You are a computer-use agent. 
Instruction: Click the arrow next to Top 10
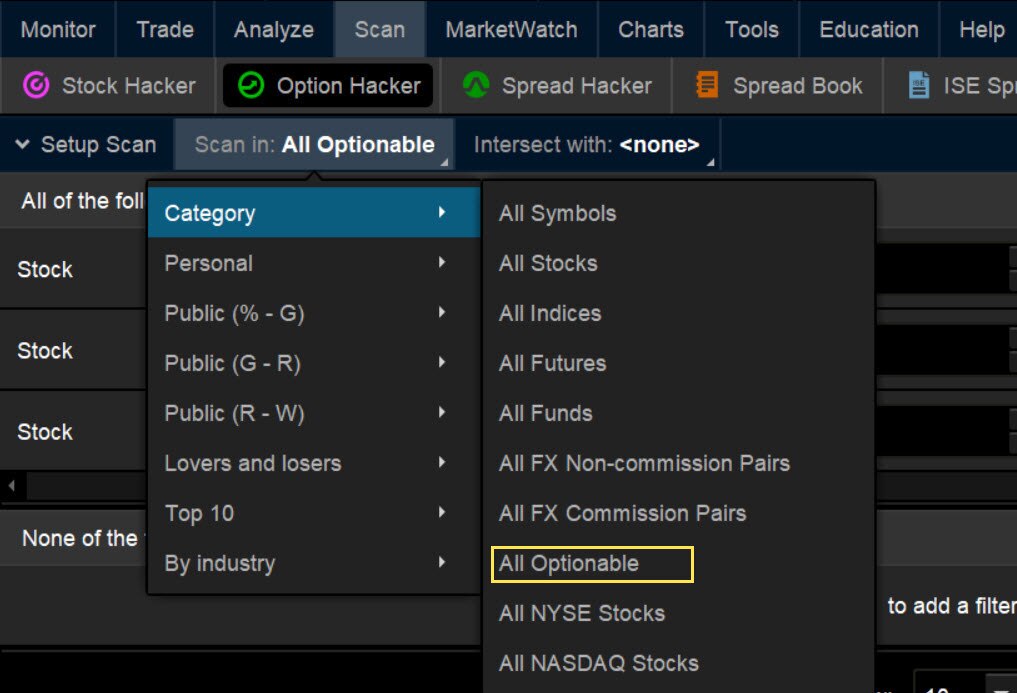click(442, 512)
